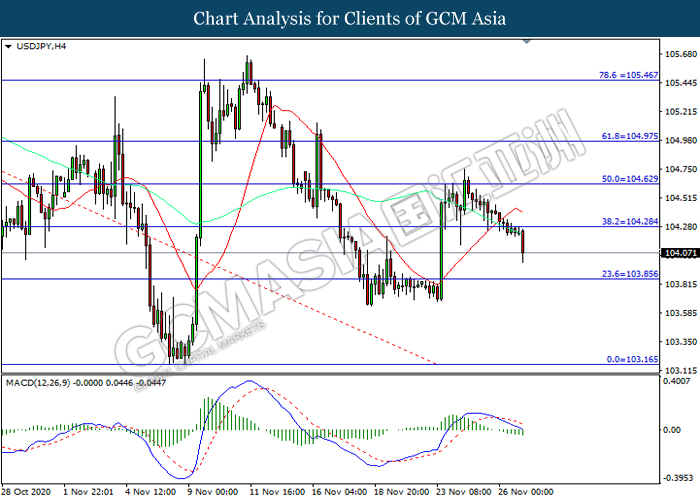The image size is (700, 500).
Task: Select the 28 Oct 2020 date label
Action: 27,491
